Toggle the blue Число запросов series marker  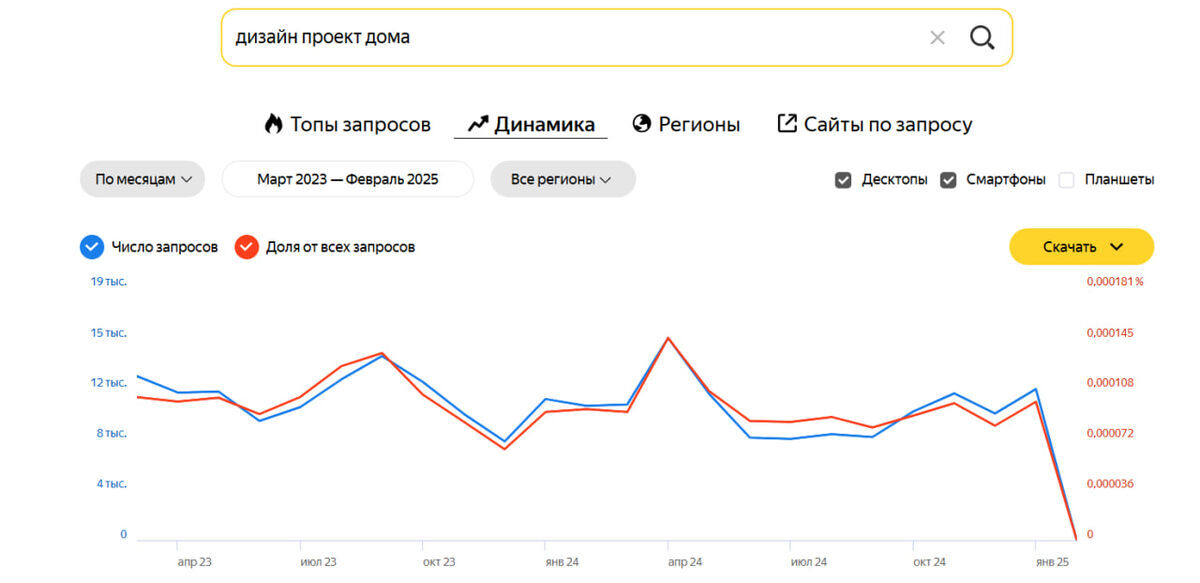(92, 247)
